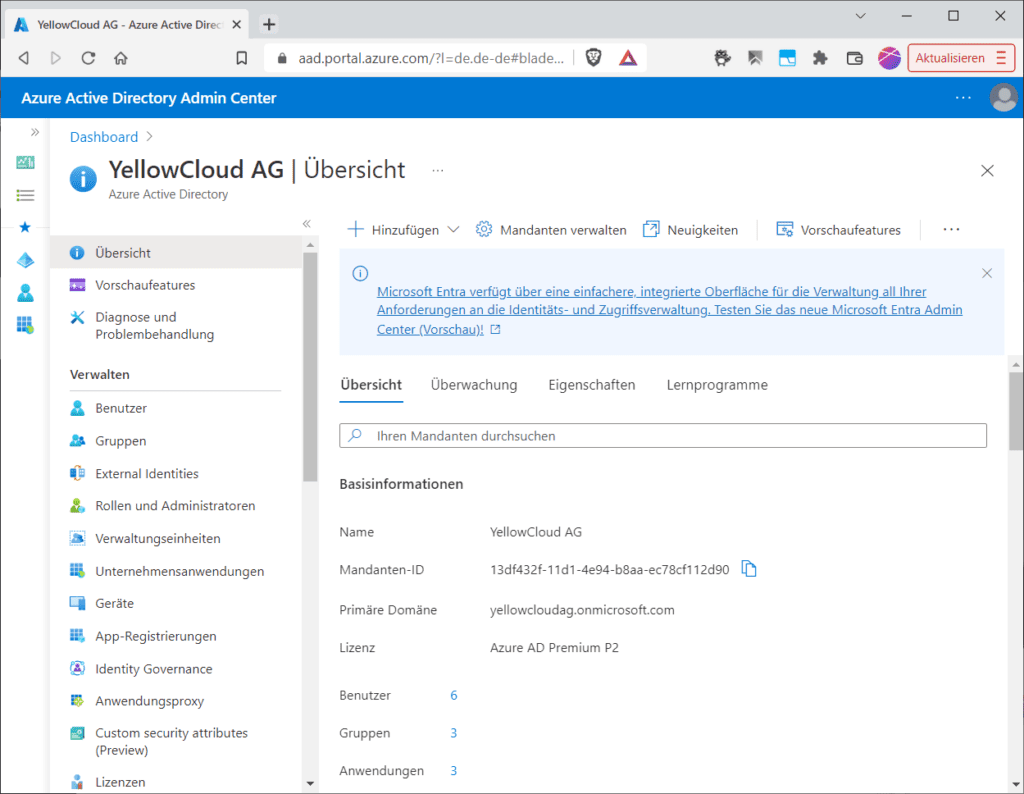Dismiss the Microsoft Entra info banner
1024x794 pixels.
coord(987,273)
